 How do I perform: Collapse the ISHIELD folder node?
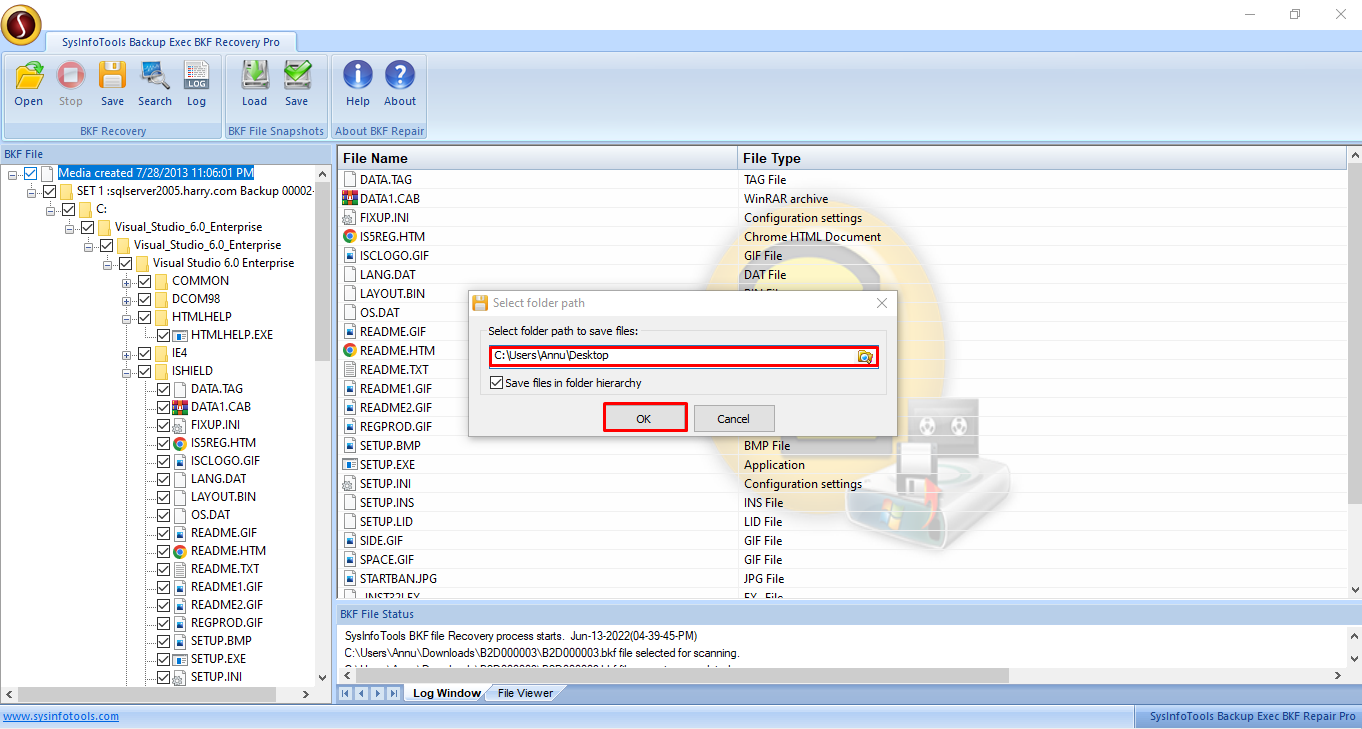(x=127, y=372)
